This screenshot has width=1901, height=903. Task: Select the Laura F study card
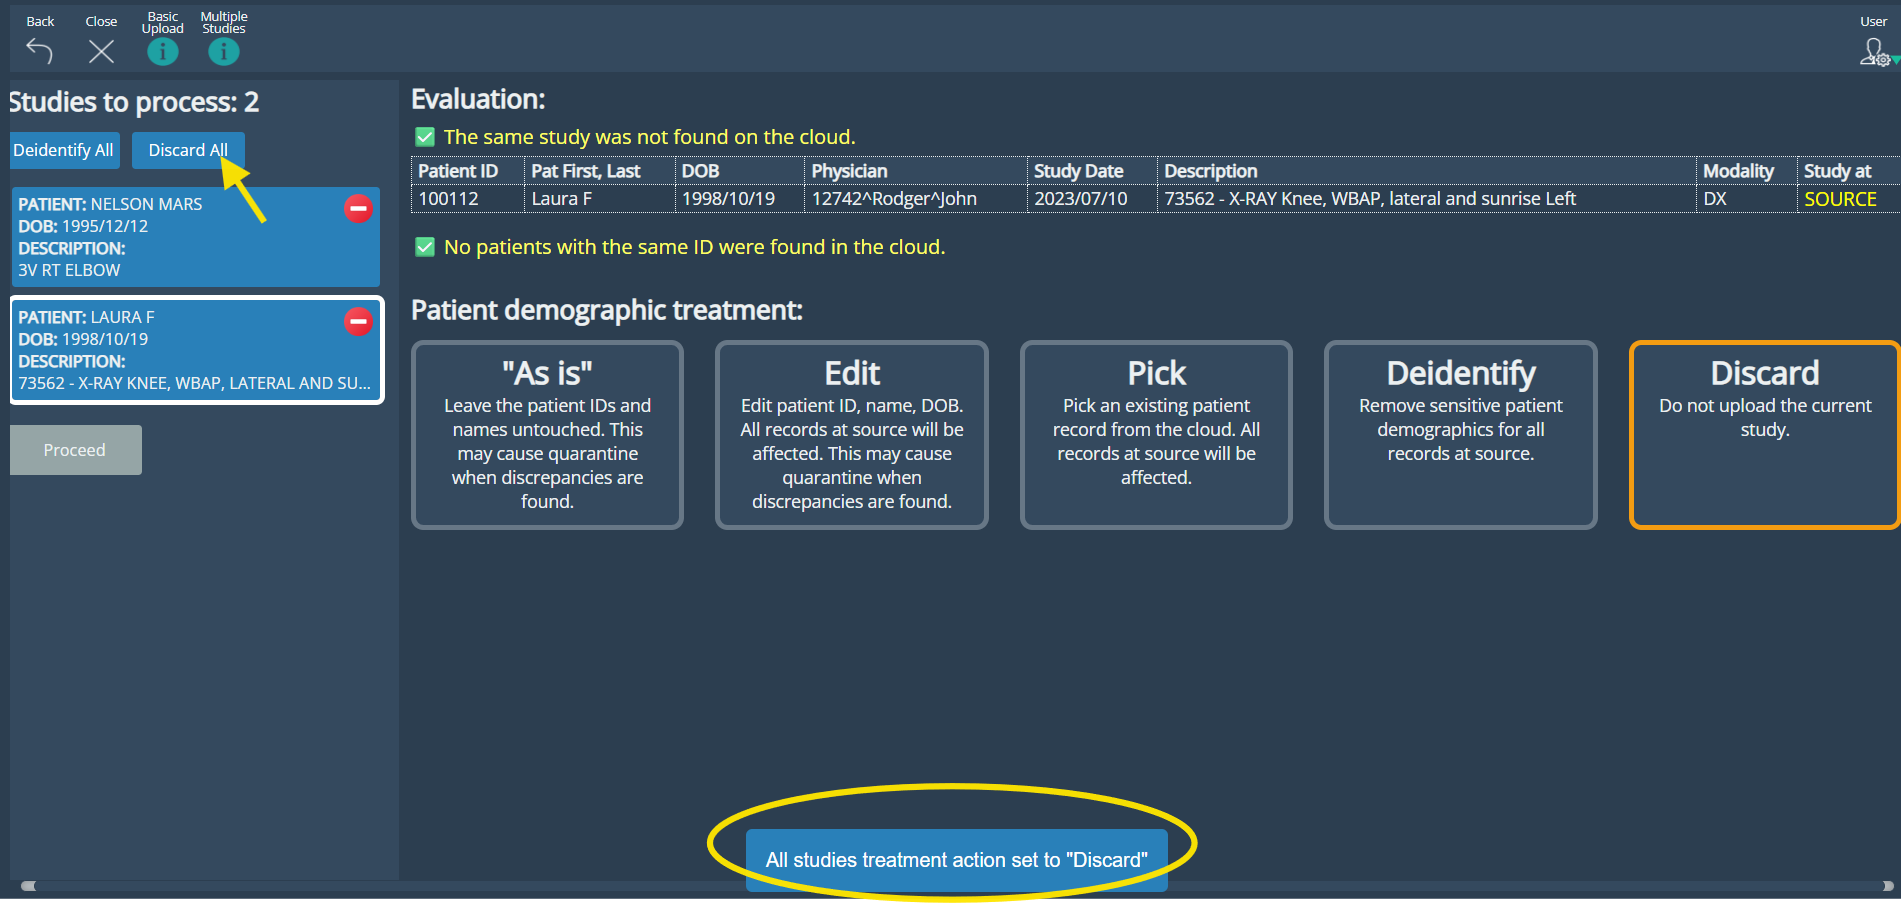click(x=180, y=351)
